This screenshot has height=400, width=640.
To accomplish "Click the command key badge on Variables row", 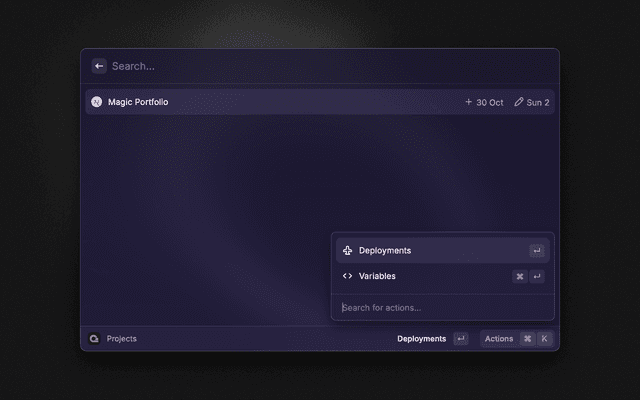I will [520, 277].
